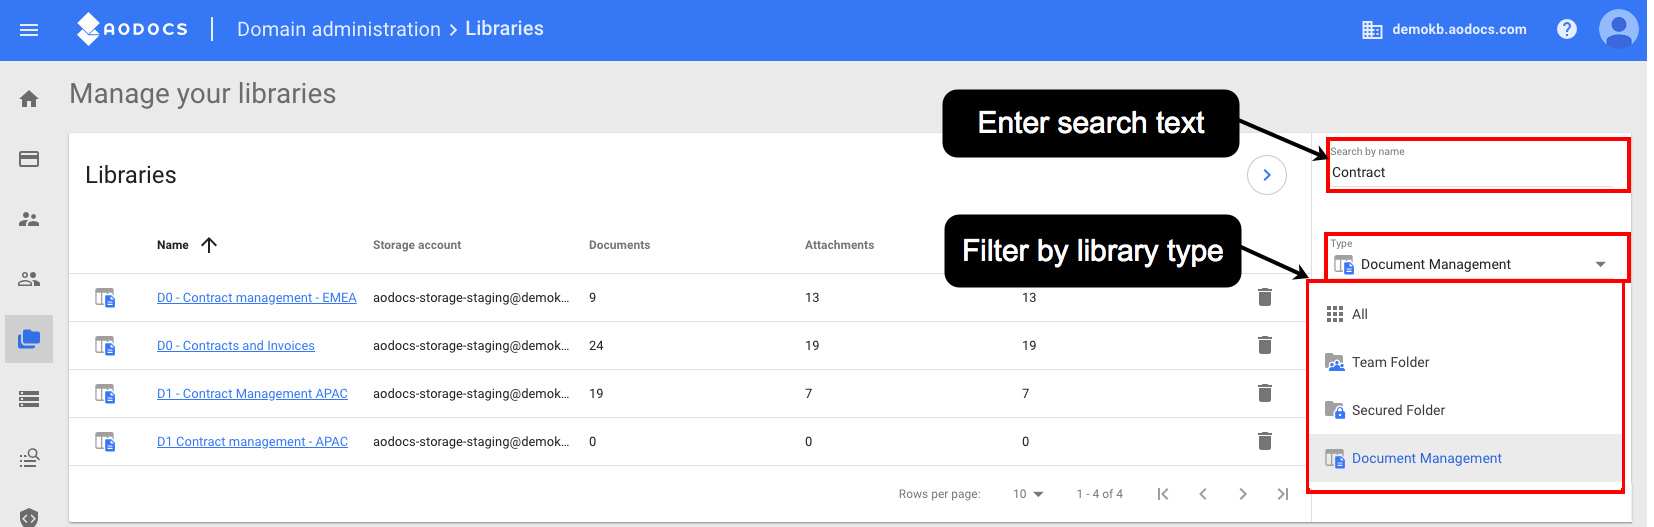This screenshot has width=1654, height=527.
Task: Collapse the filter panel with chevron button
Action: tap(1267, 175)
